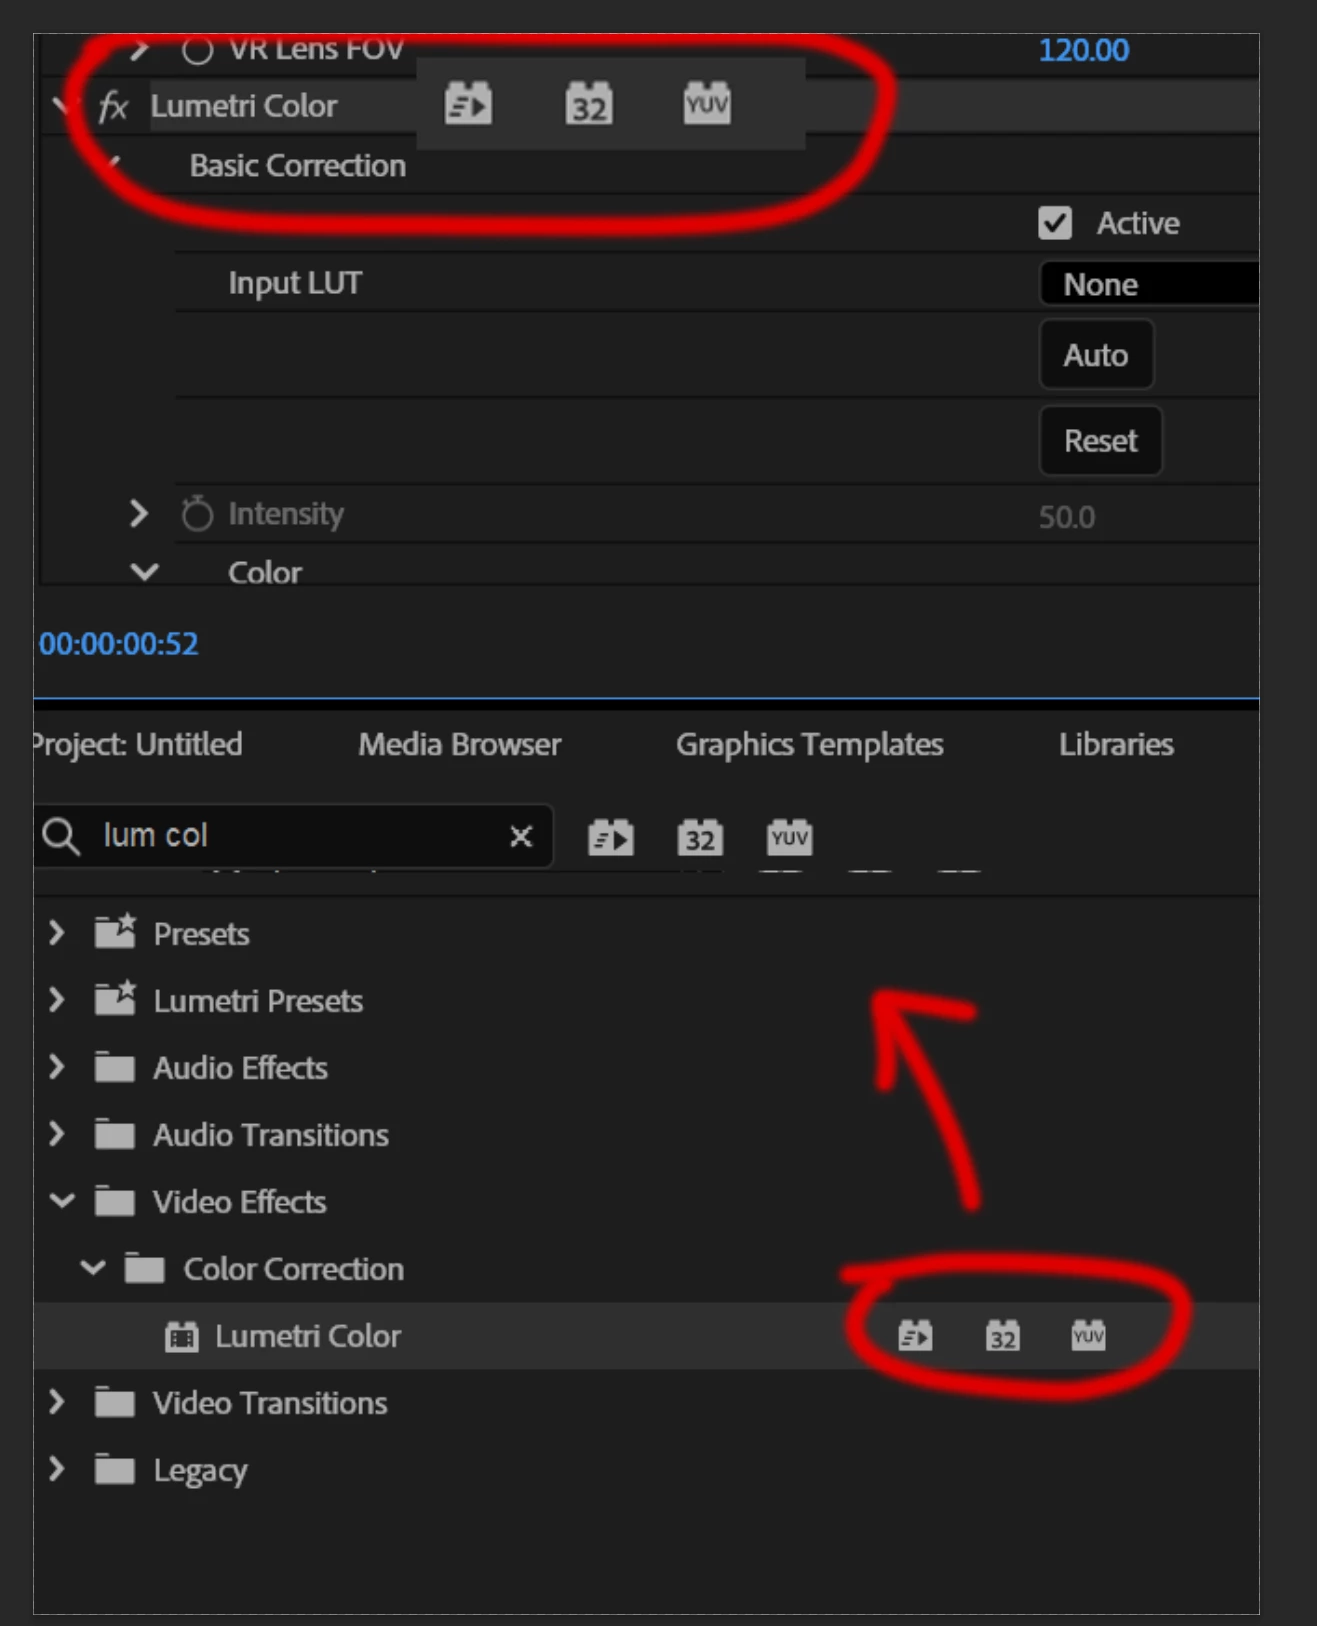Open the Media Browser tab
This screenshot has width=1317, height=1626.
coord(460,744)
